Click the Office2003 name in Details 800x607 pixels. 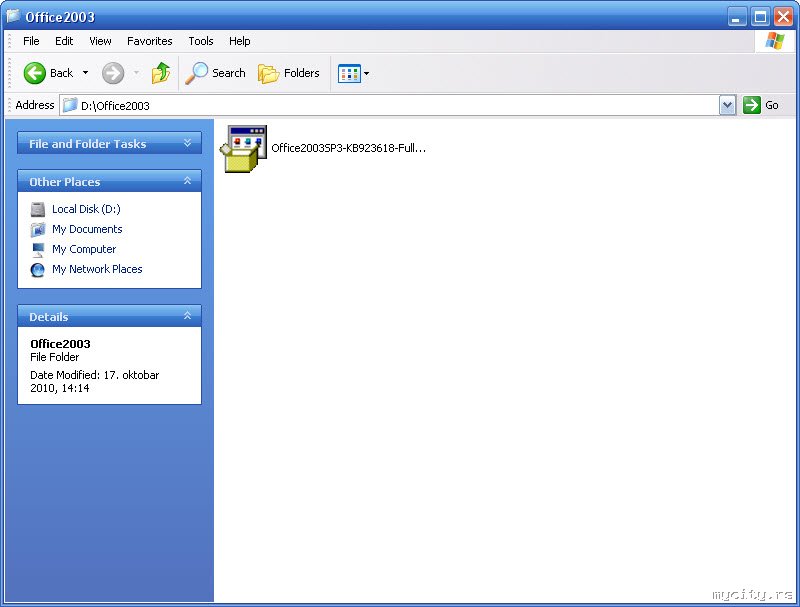click(x=60, y=344)
